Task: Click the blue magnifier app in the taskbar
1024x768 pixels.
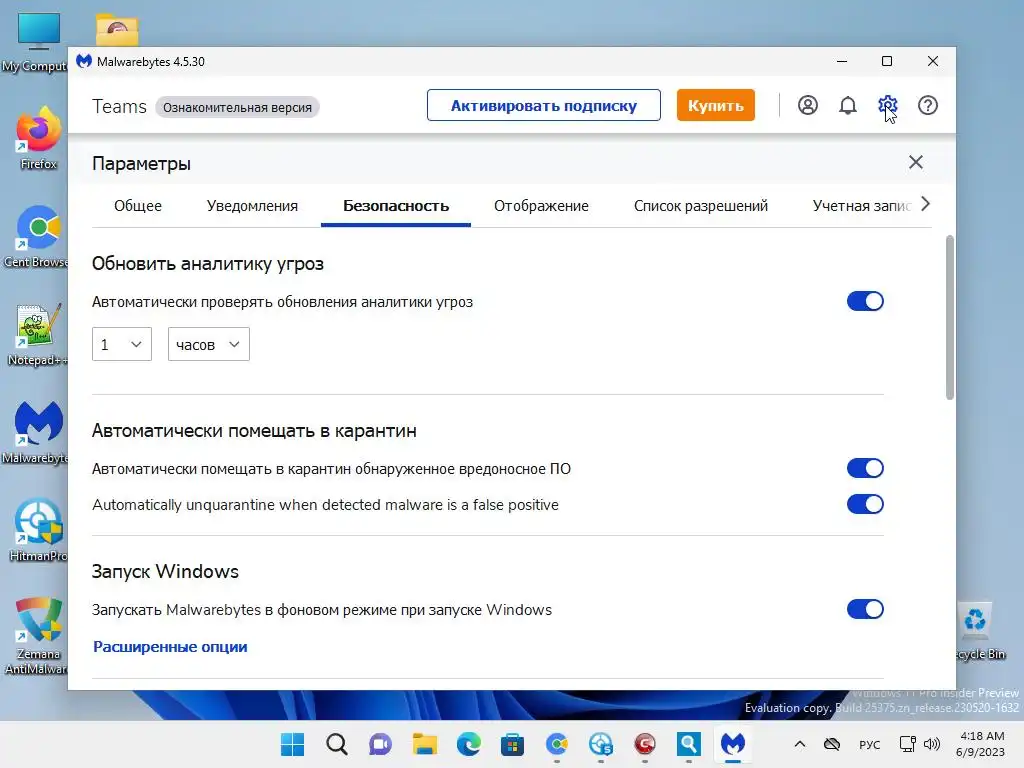Action: click(689, 744)
